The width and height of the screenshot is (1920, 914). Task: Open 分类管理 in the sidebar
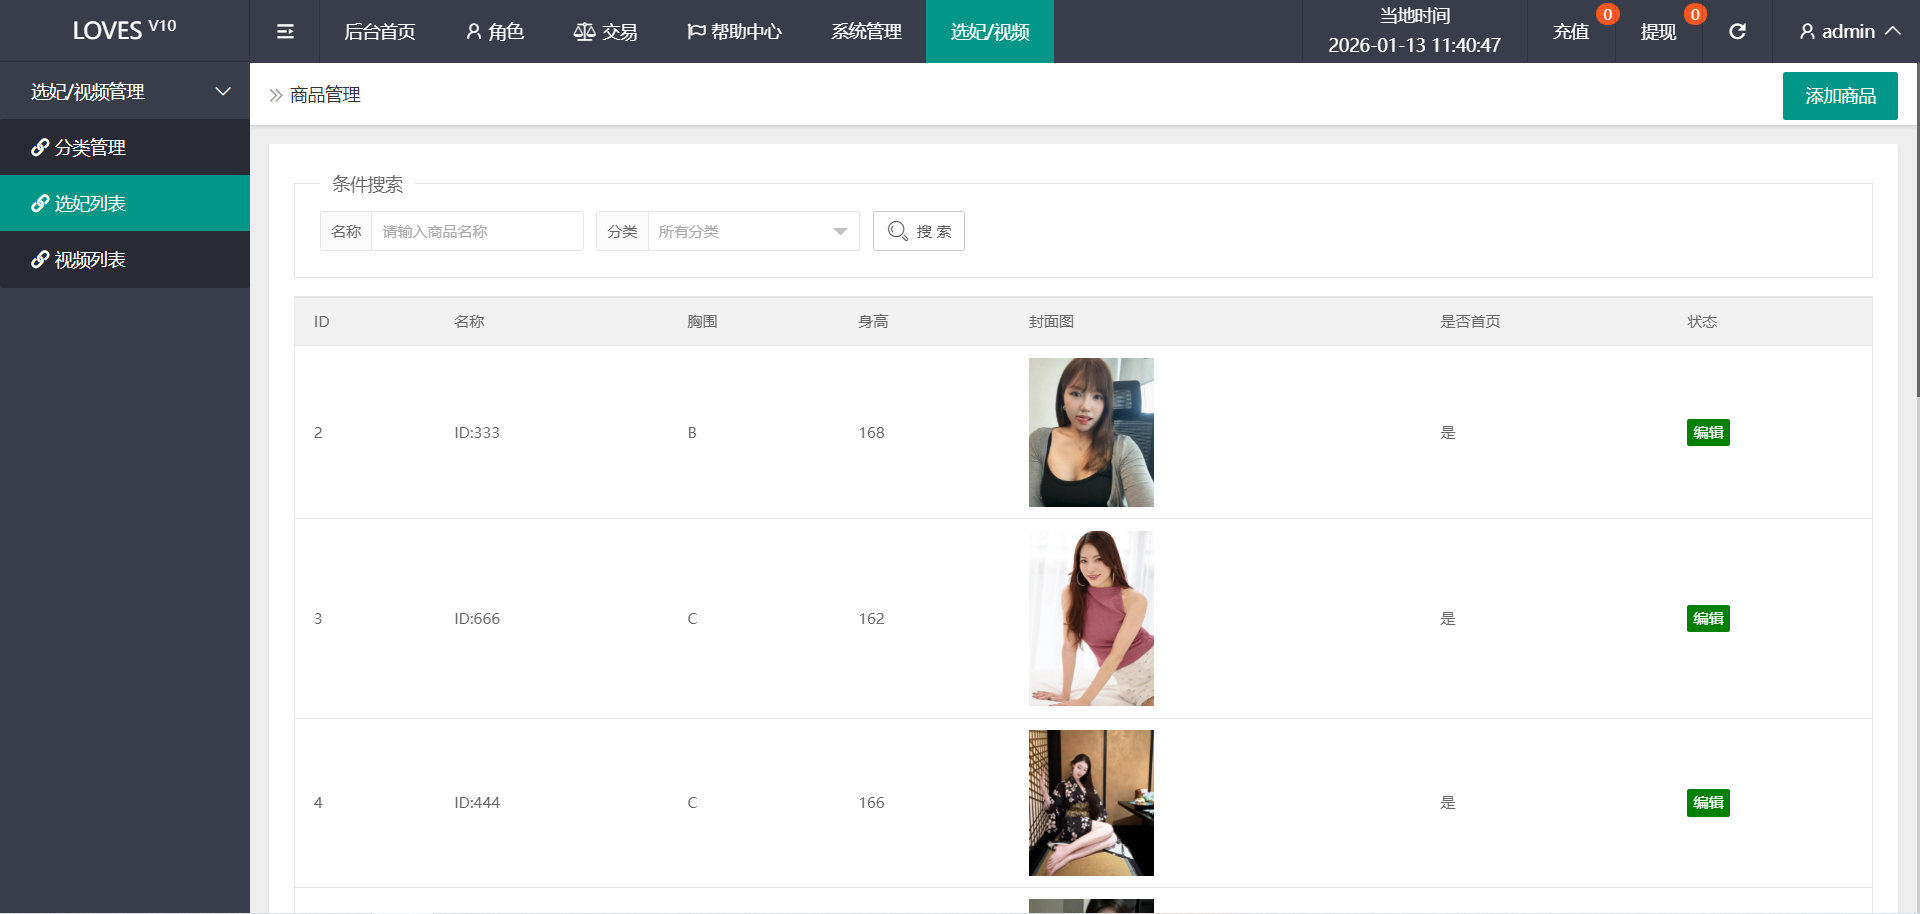90,148
